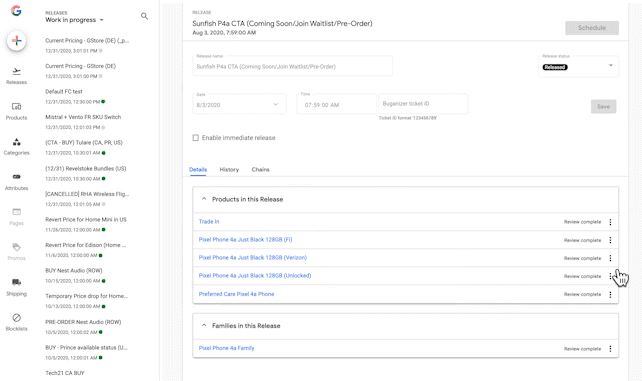Click the Google logo icon

[16, 11]
